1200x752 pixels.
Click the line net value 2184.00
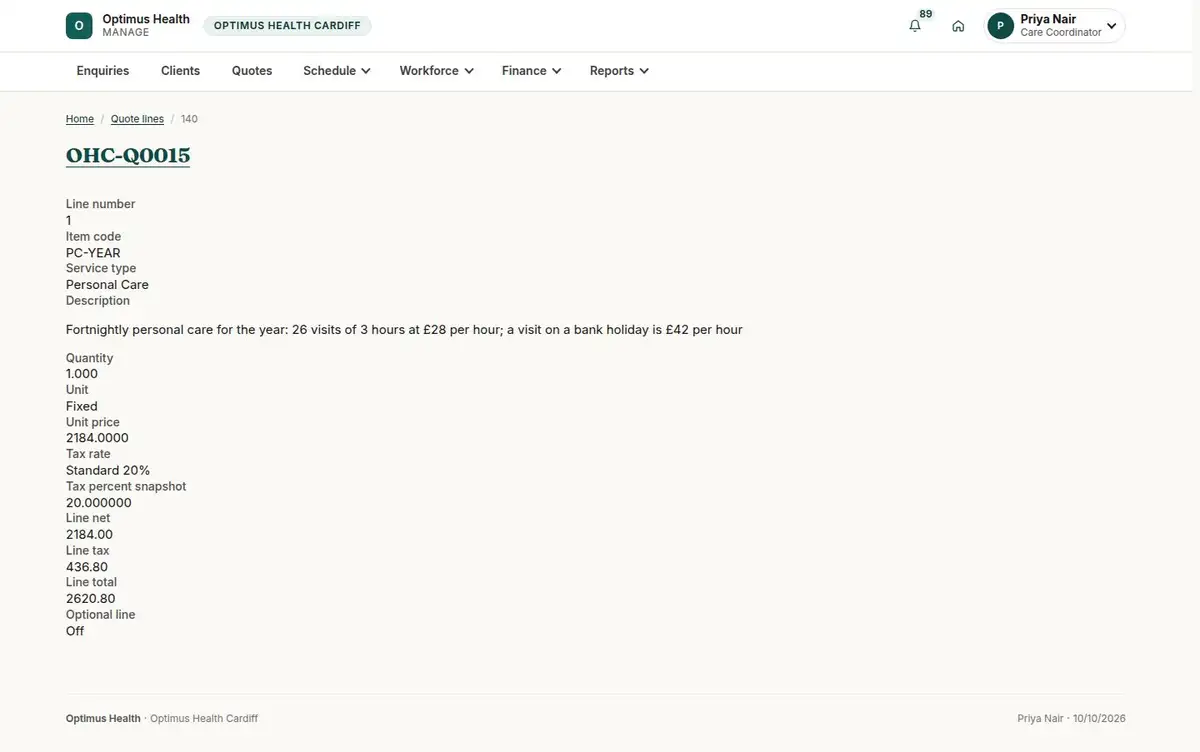[x=90, y=535]
